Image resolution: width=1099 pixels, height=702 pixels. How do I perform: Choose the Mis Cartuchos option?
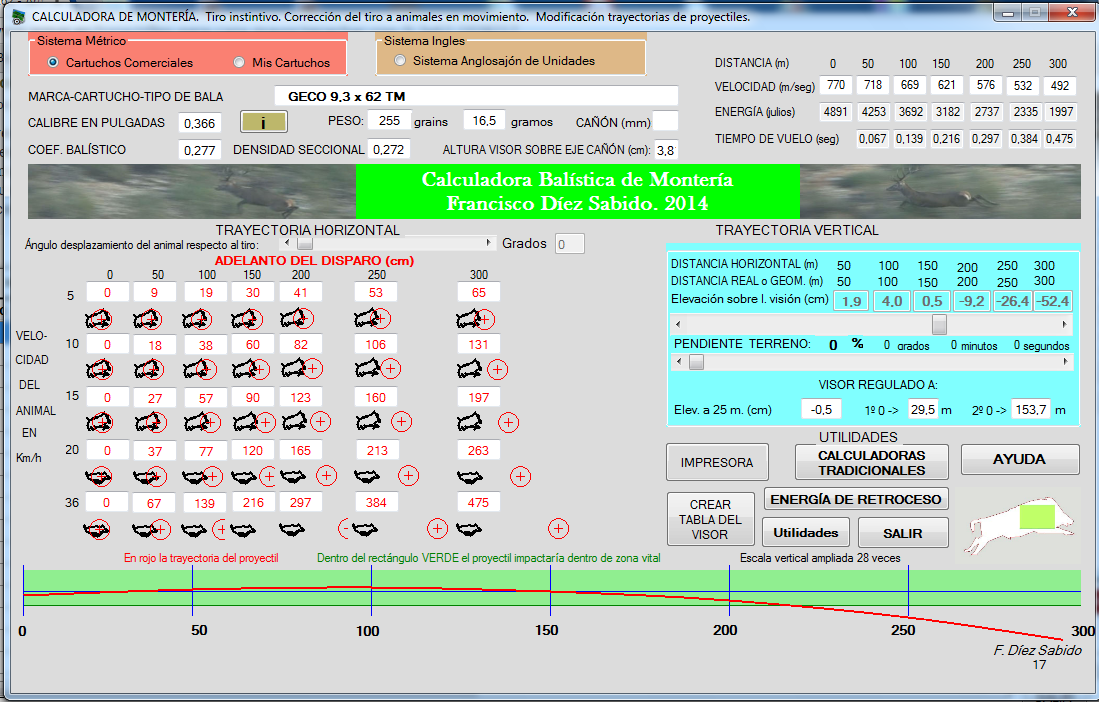point(239,63)
